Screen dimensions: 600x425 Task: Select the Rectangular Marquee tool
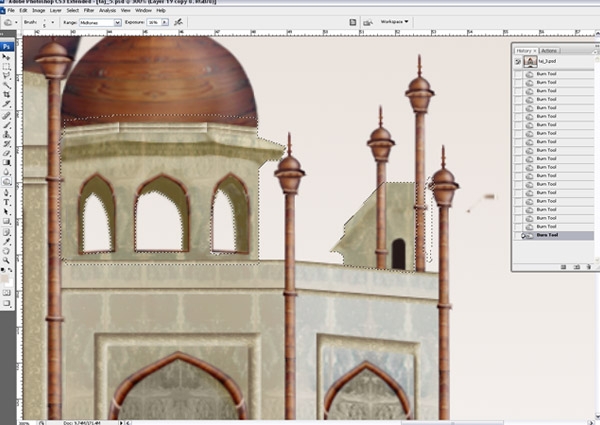coord(6,67)
